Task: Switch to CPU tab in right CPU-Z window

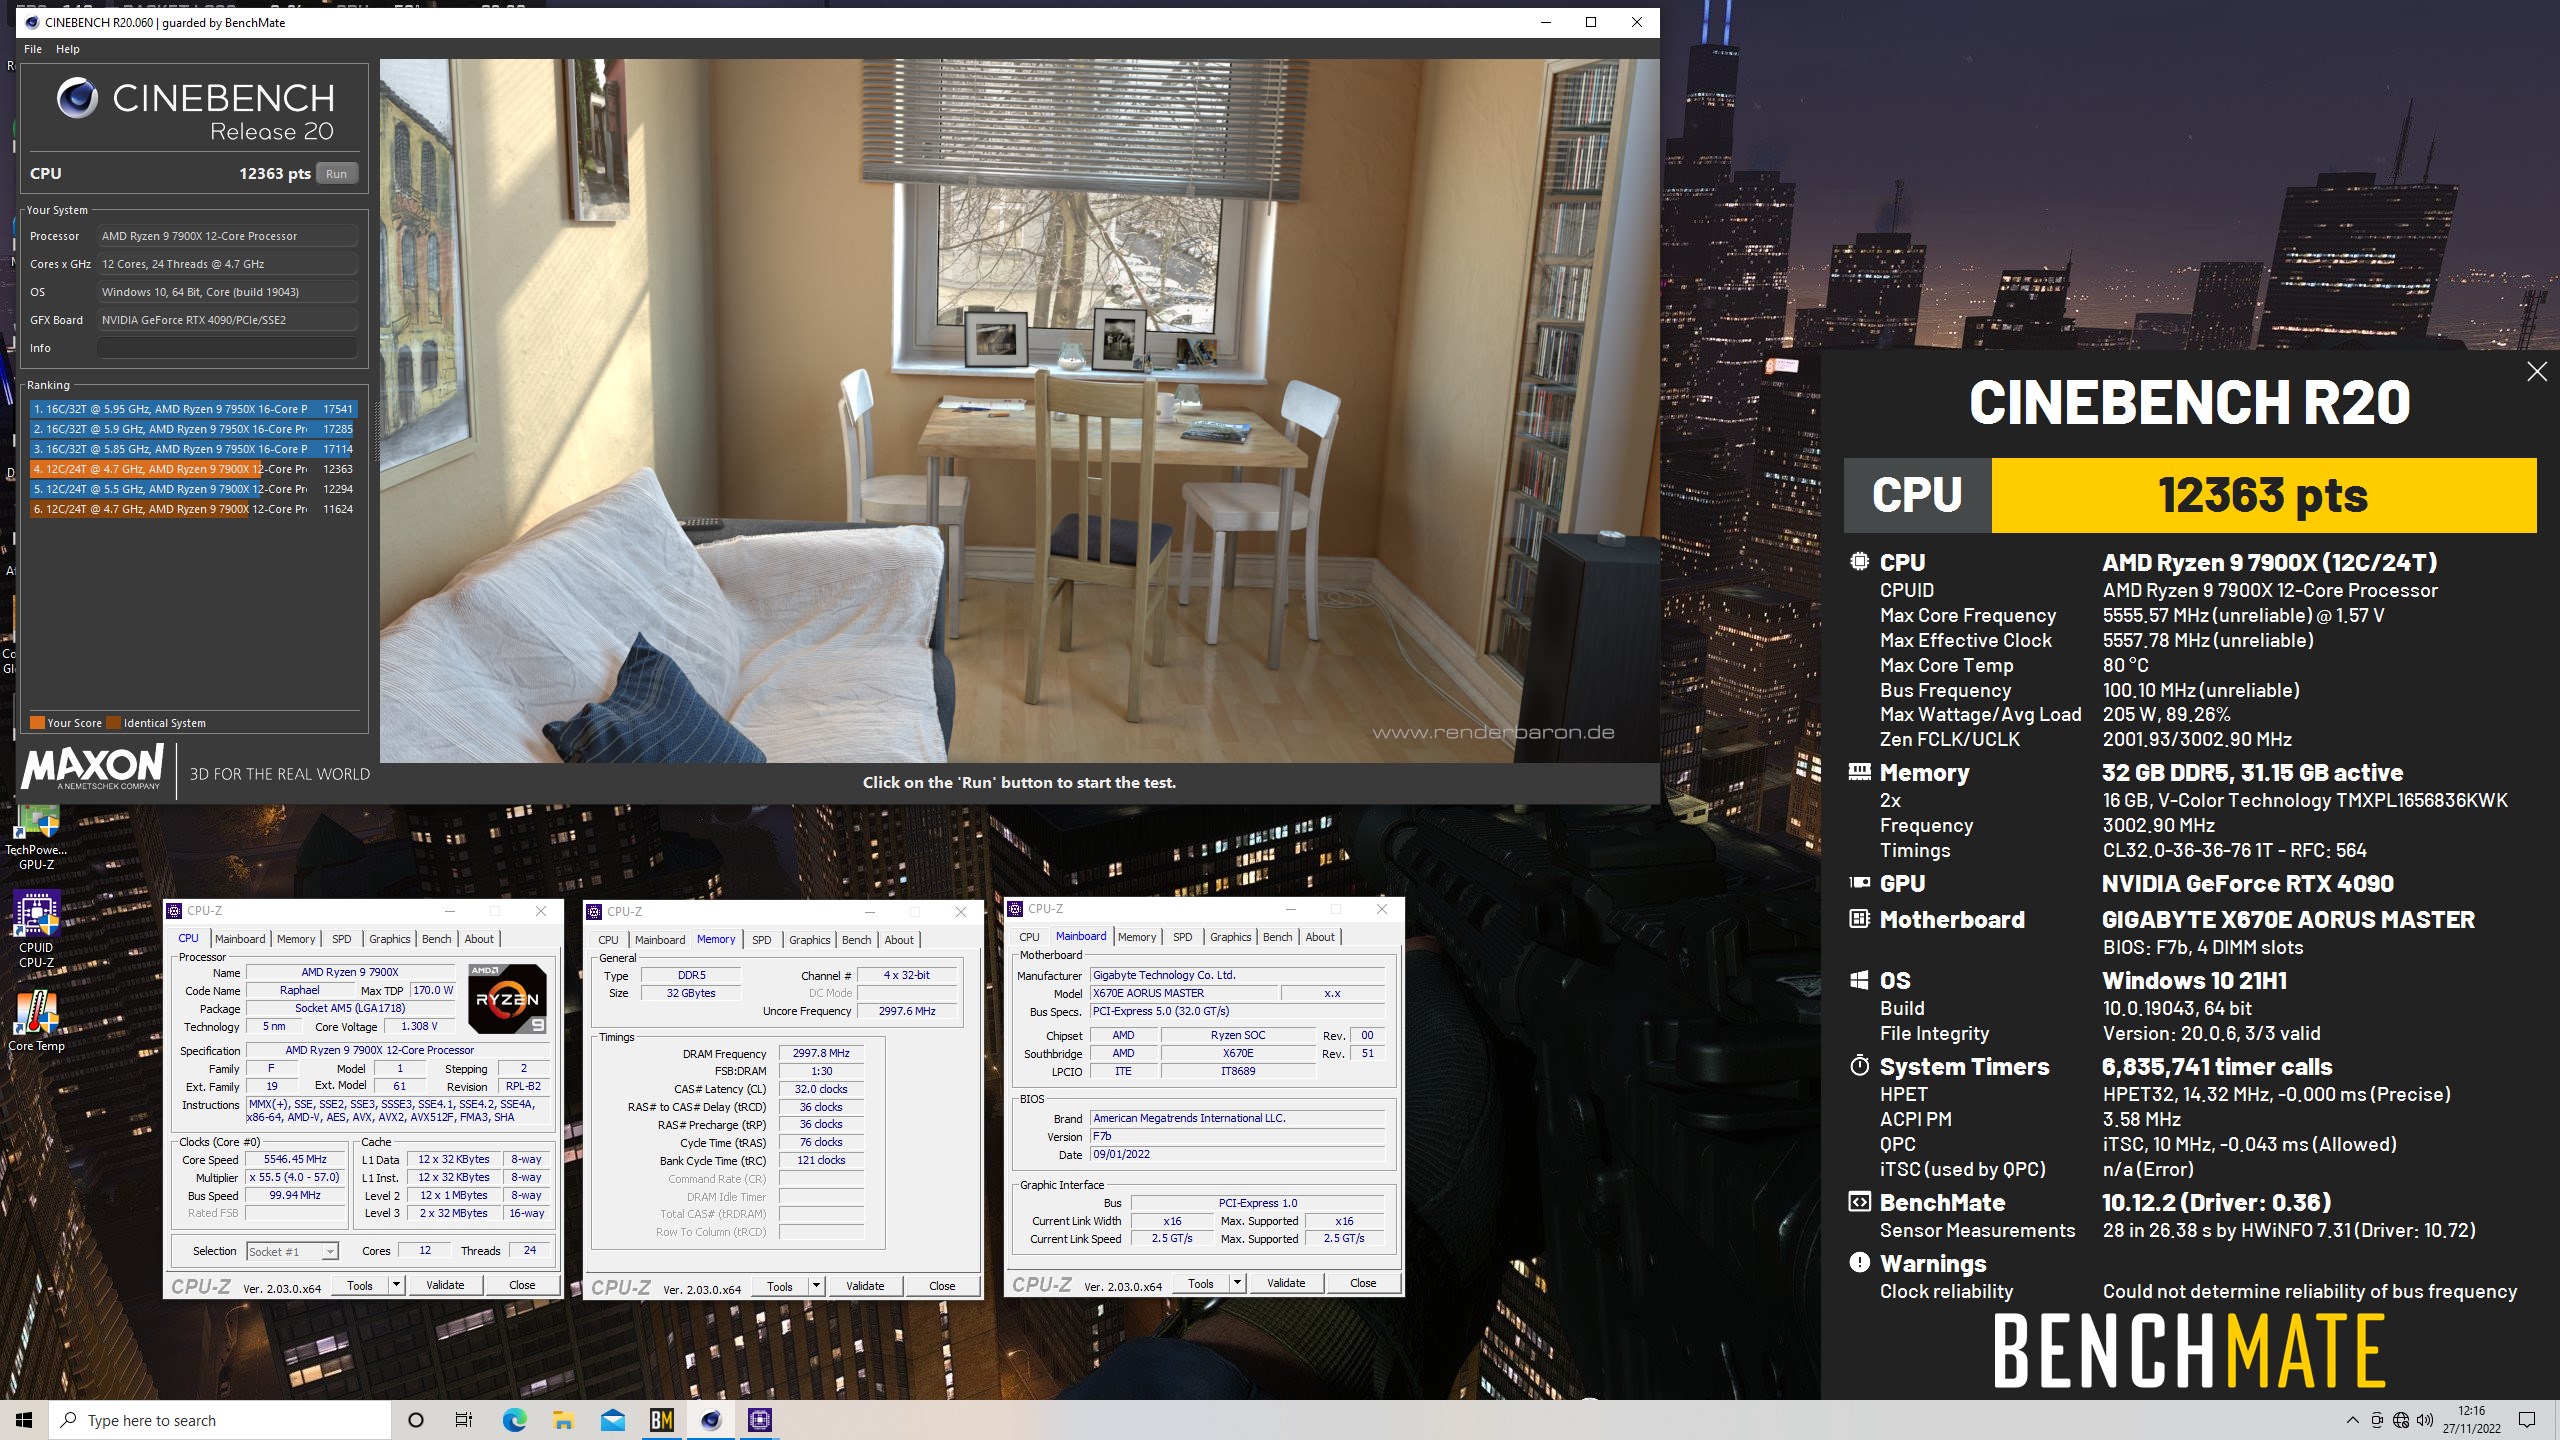Action: pos(1029,937)
